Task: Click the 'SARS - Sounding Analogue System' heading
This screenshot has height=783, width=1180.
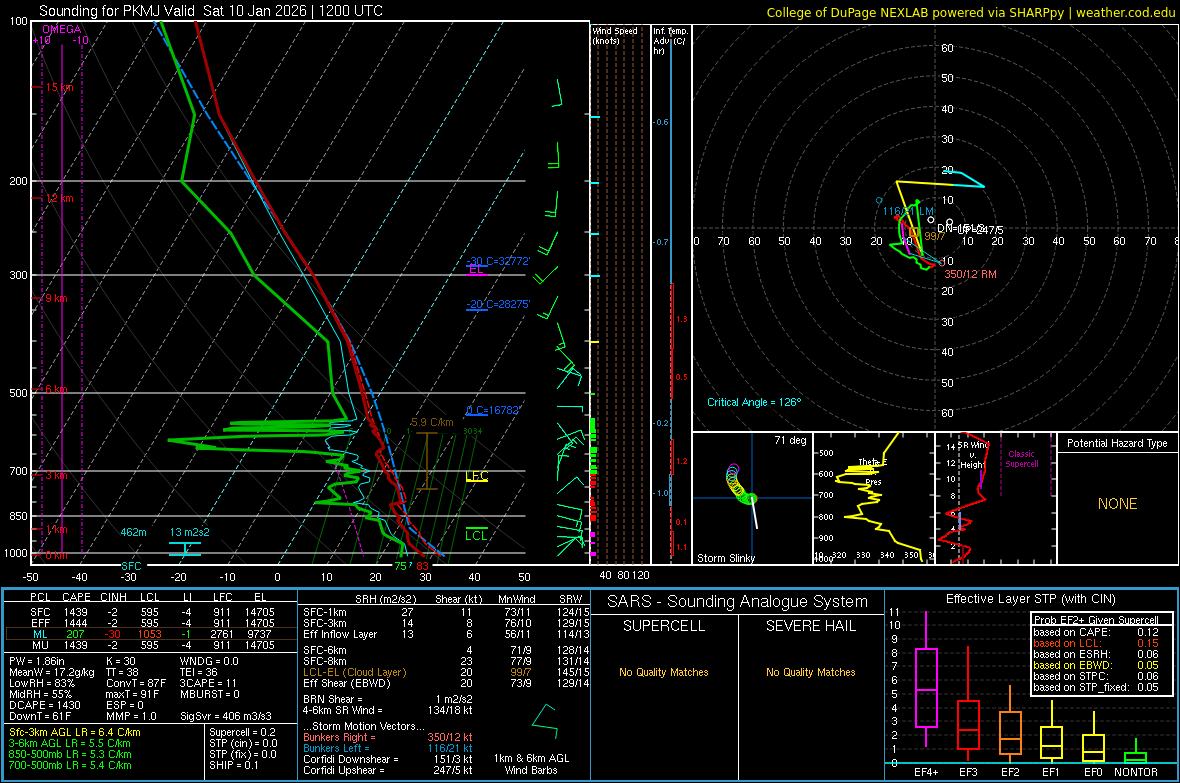Action: (738, 602)
